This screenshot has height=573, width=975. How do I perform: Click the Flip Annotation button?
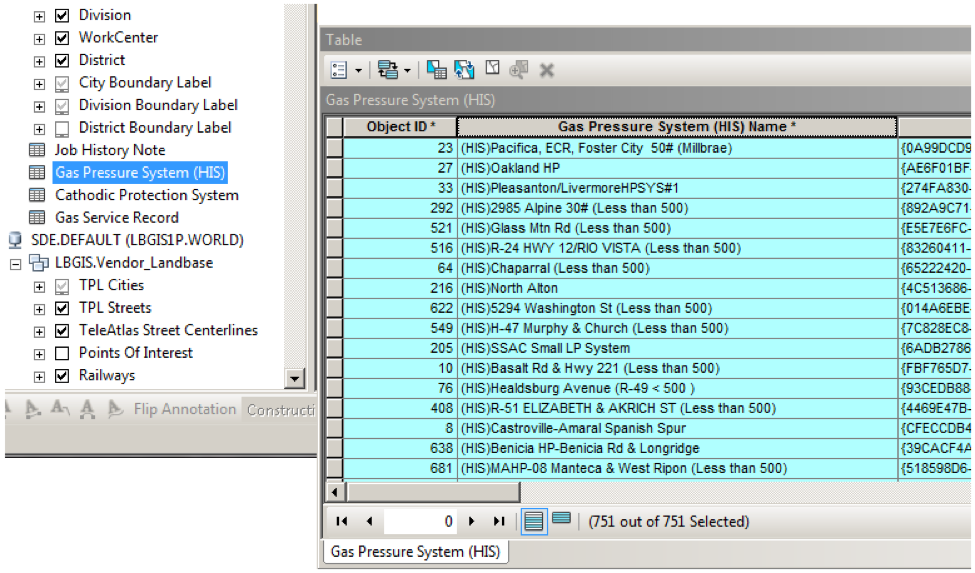click(x=185, y=409)
